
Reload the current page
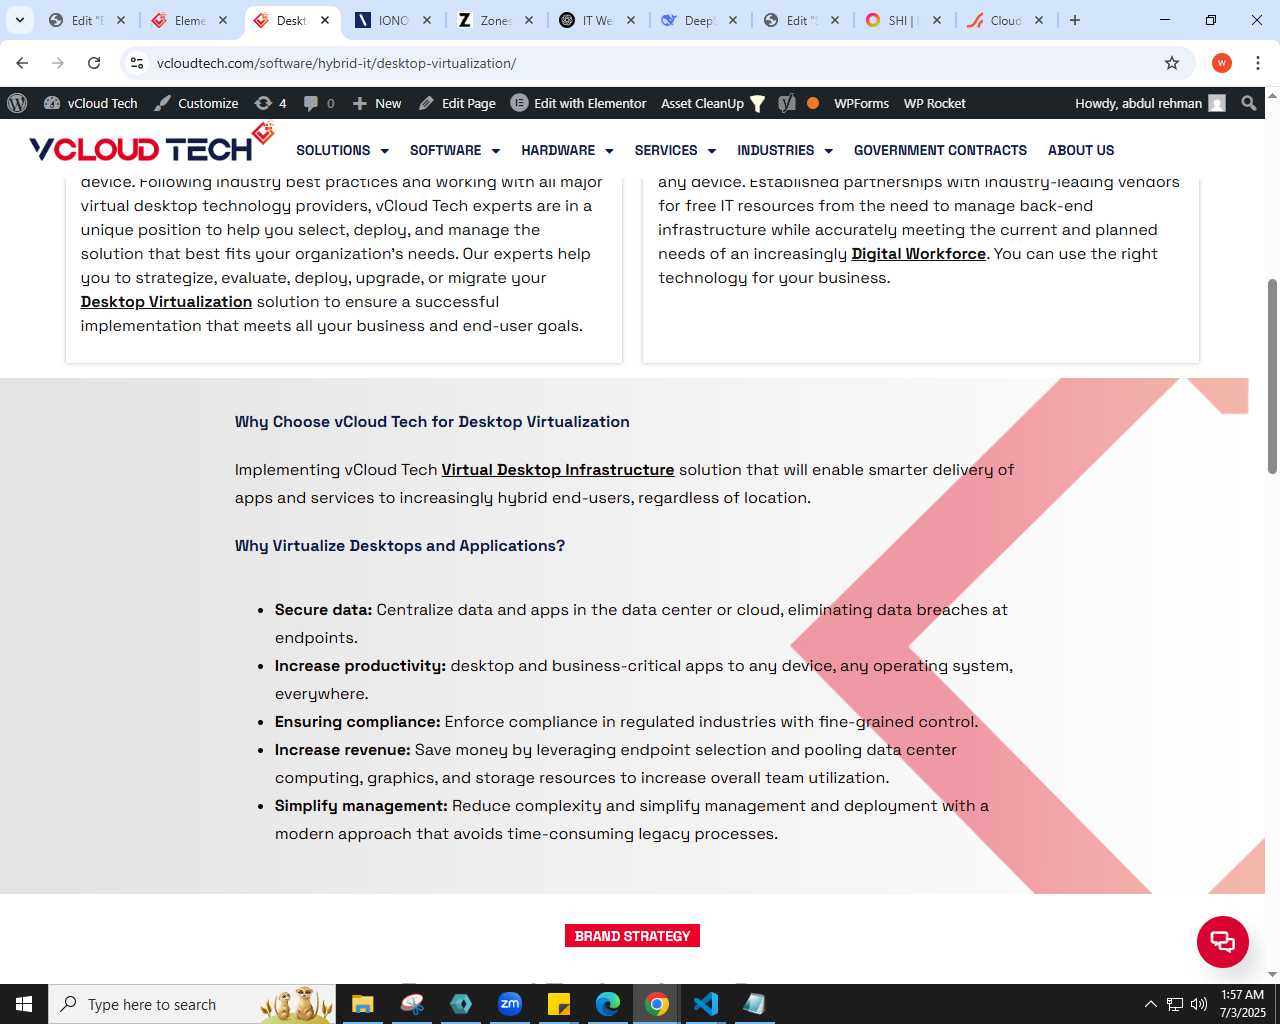[94, 63]
